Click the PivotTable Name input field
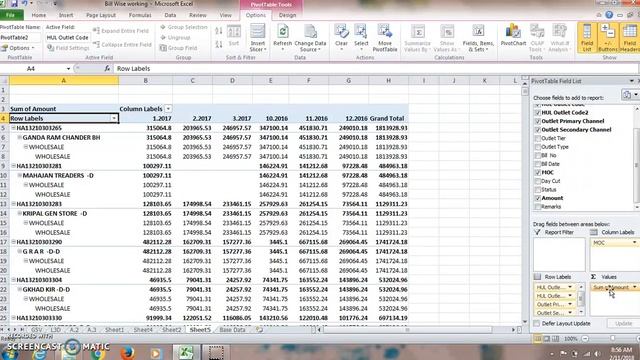 coord(20,38)
